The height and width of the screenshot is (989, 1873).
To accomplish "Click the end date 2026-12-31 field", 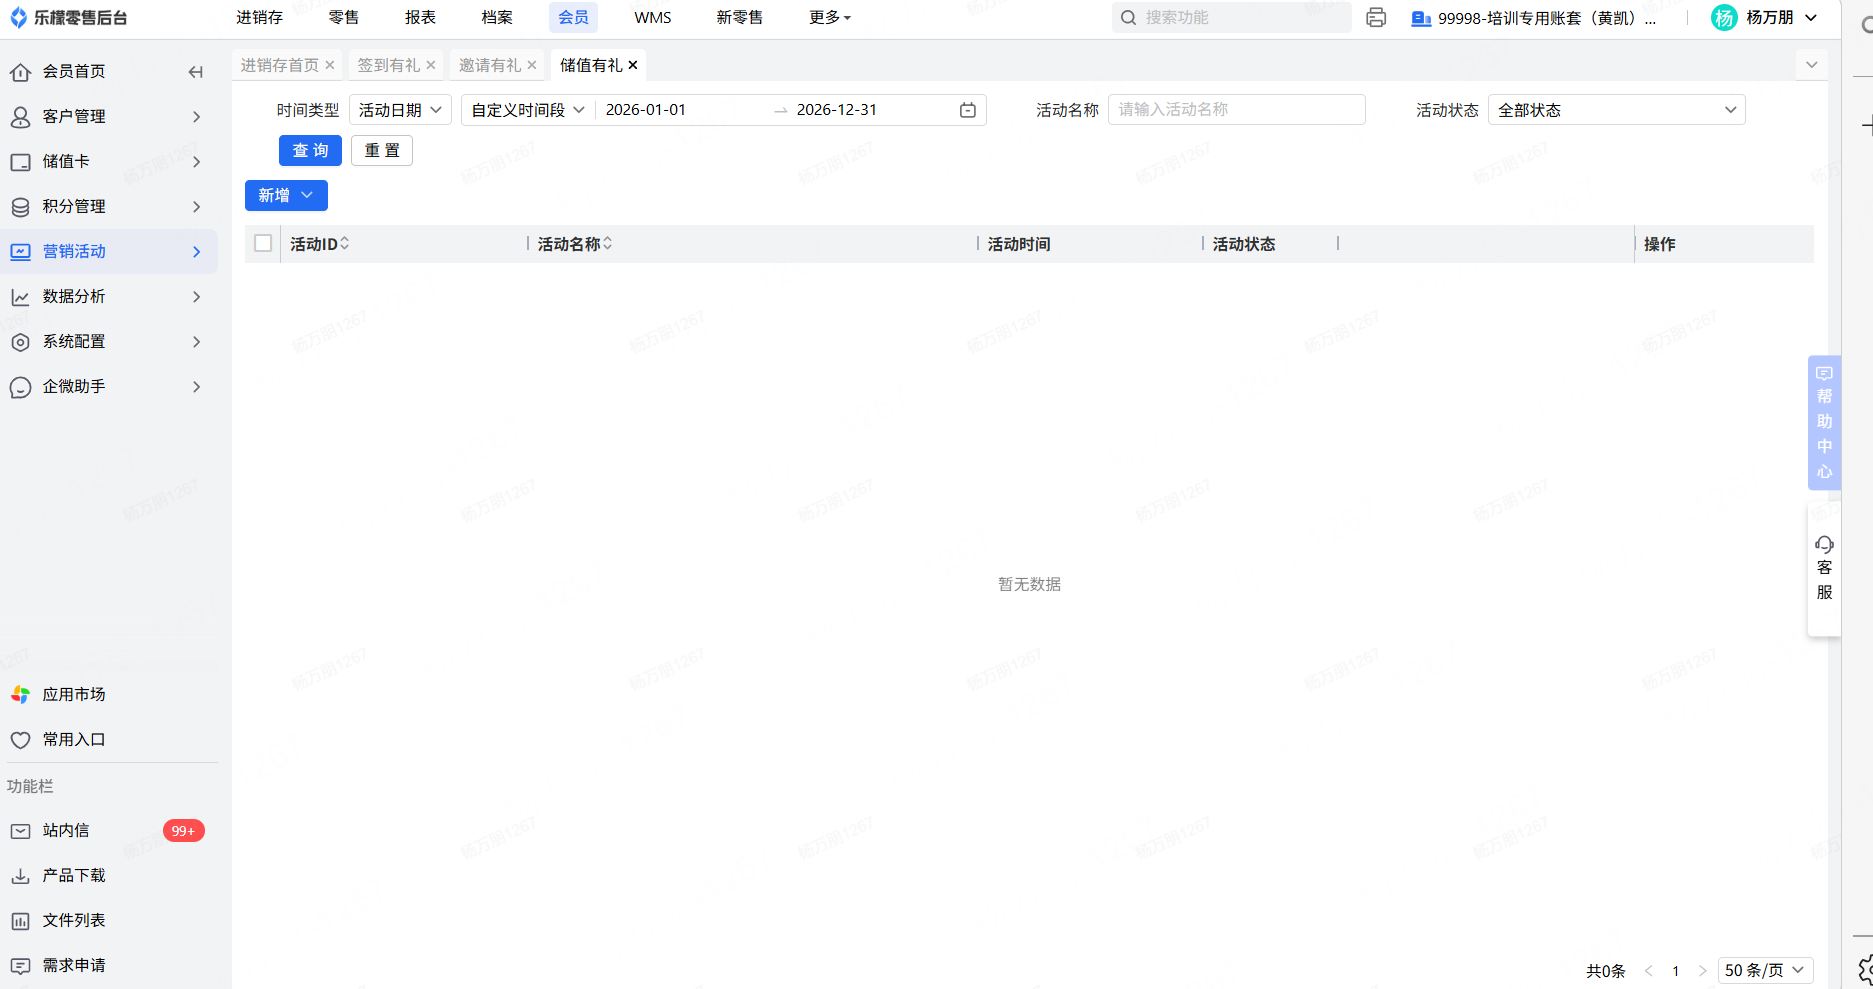I will 870,110.
